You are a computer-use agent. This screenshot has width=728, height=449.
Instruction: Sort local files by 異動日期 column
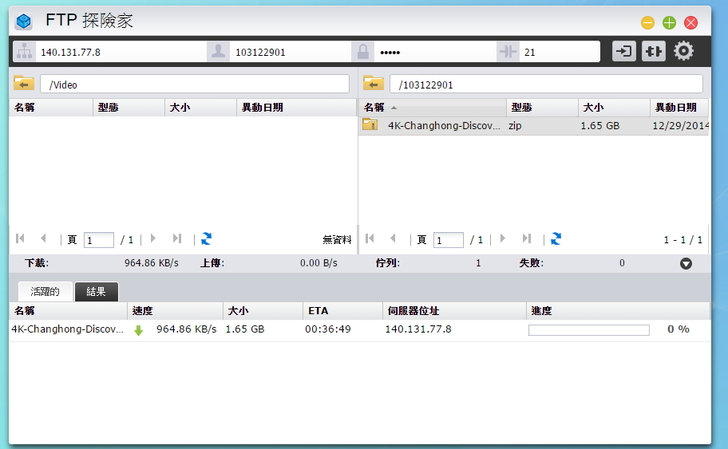[x=262, y=107]
